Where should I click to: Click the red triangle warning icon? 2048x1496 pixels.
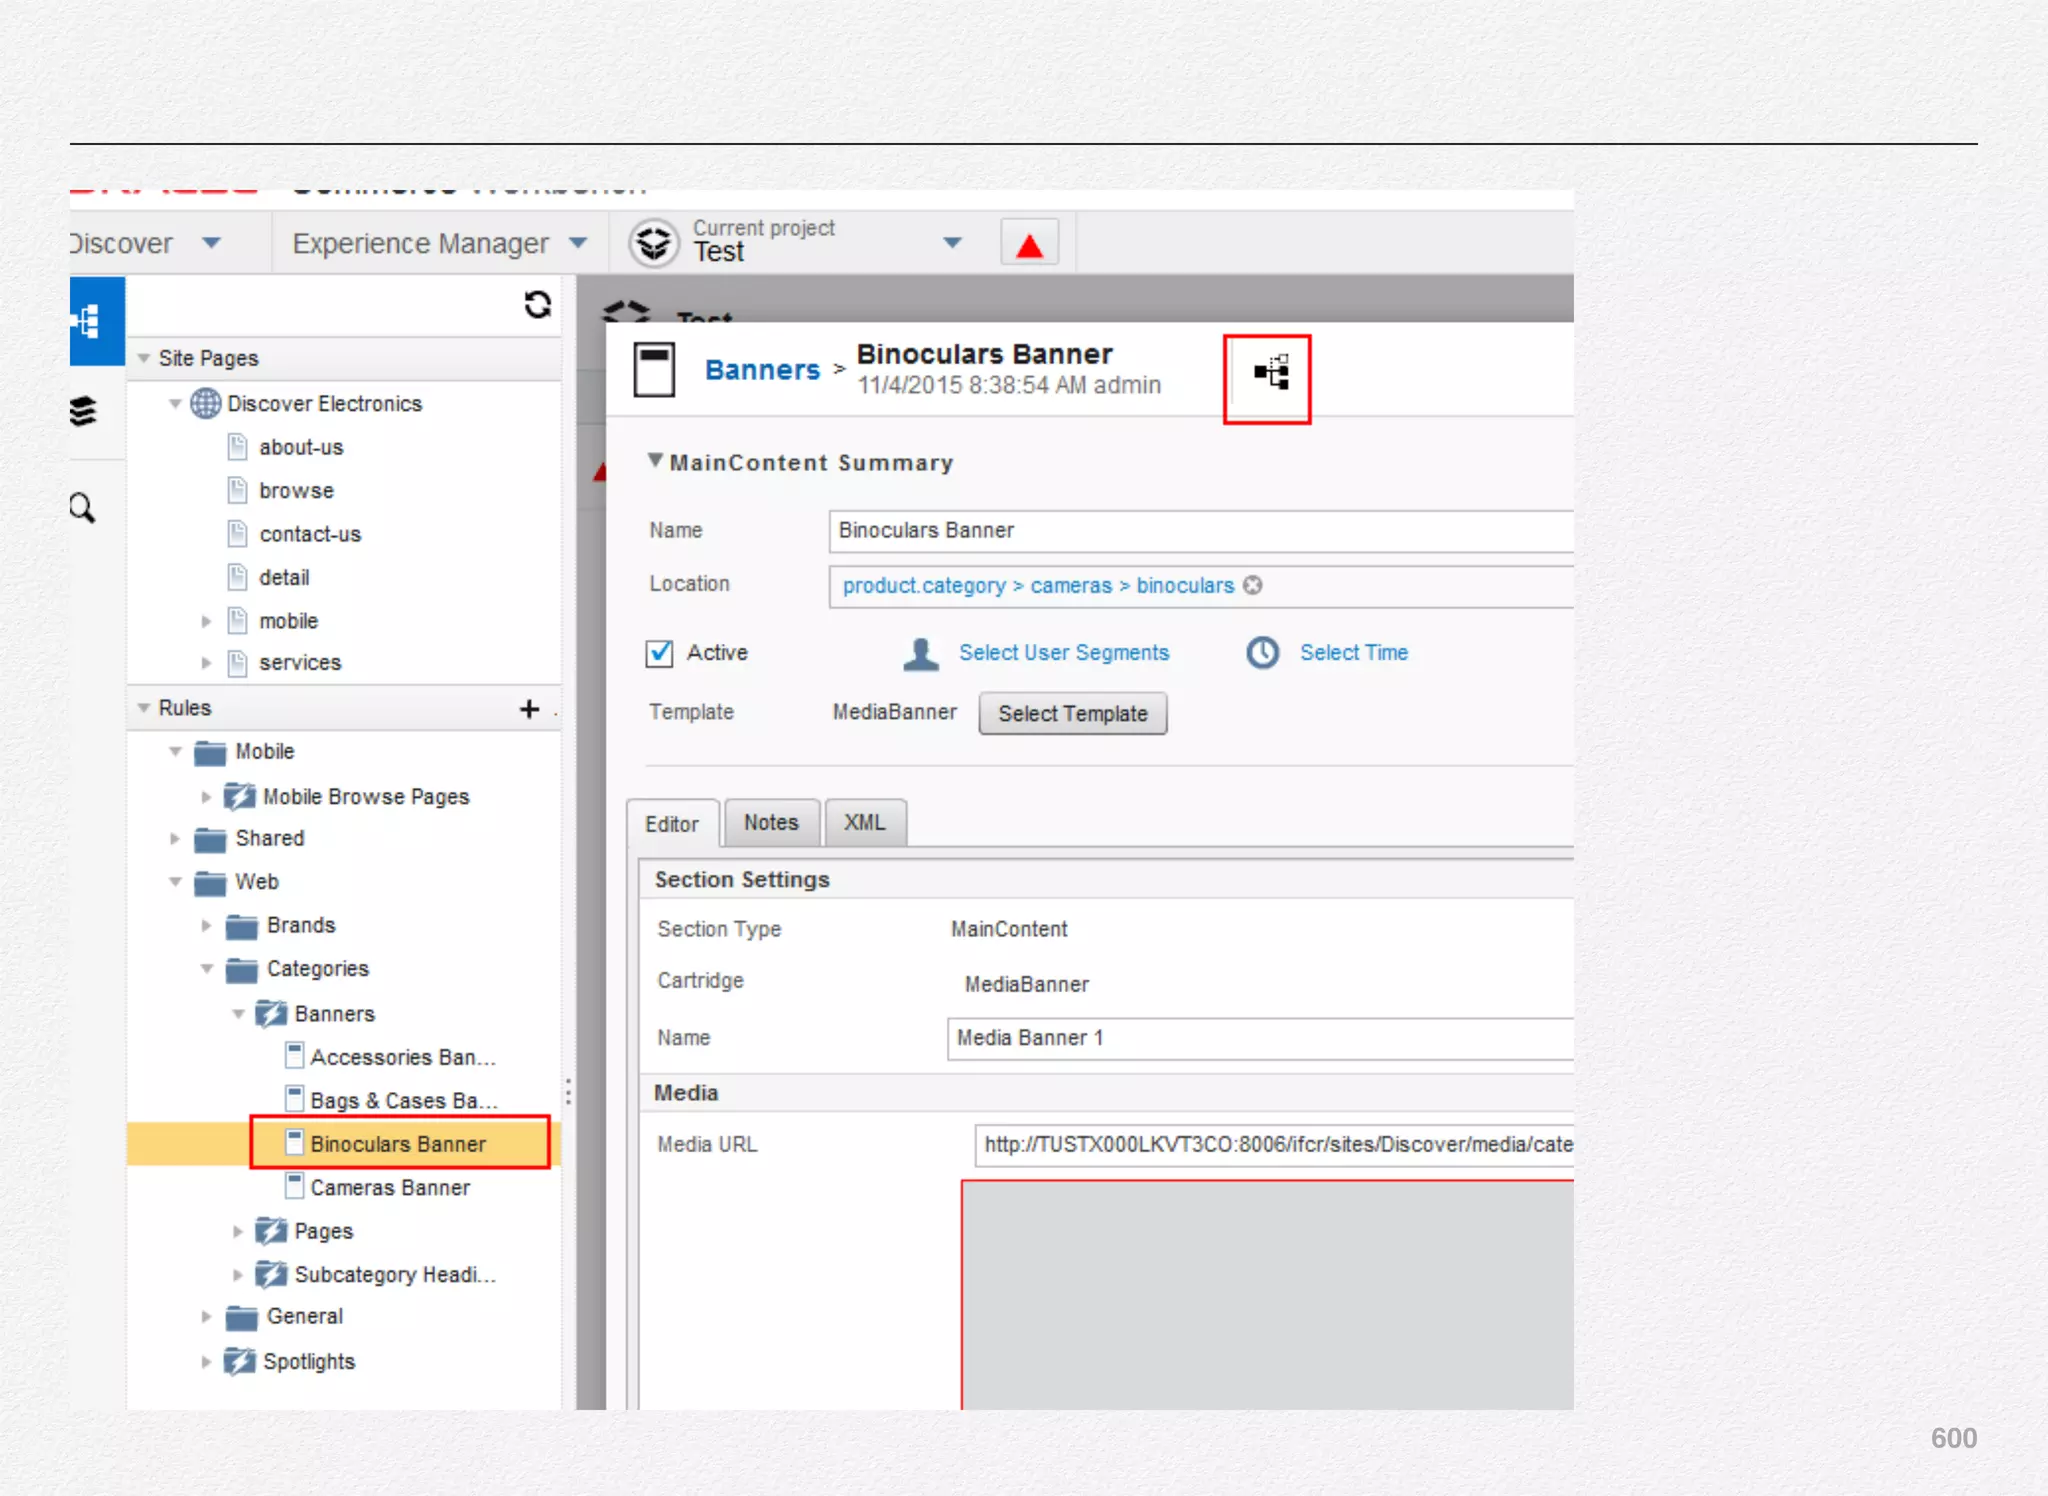1029,245
